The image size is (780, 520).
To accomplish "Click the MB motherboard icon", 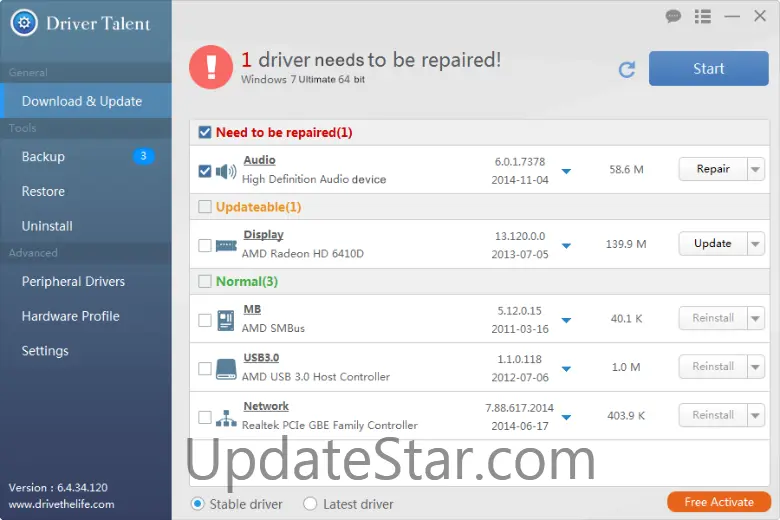I will click(226, 320).
